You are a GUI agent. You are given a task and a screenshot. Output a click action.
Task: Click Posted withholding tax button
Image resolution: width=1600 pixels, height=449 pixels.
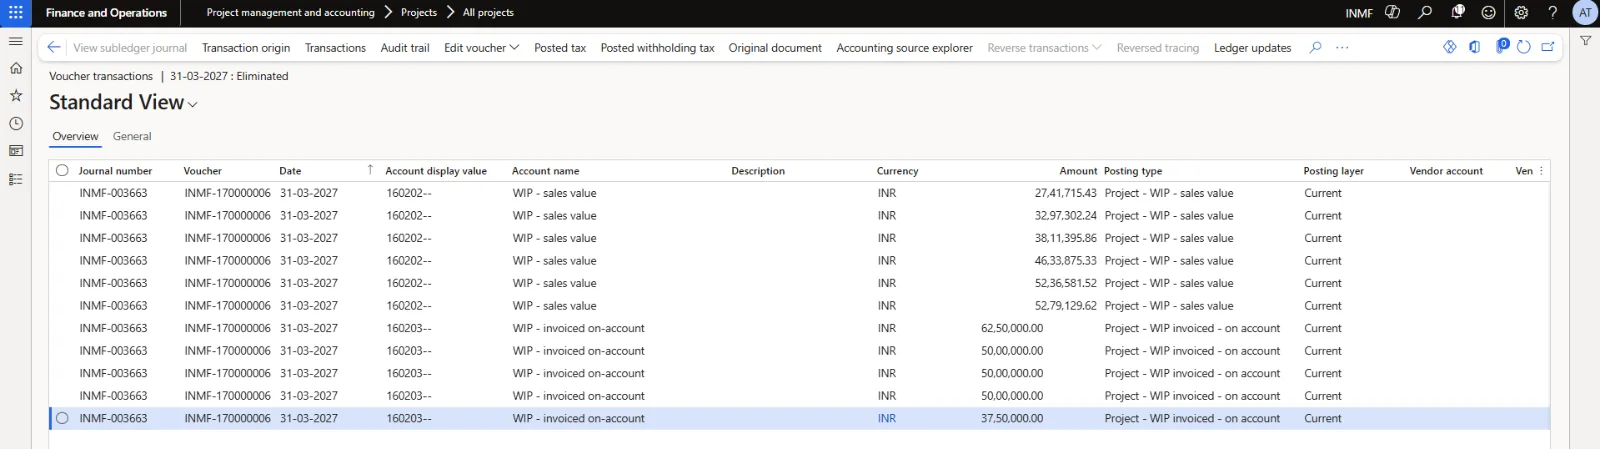coord(657,47)
